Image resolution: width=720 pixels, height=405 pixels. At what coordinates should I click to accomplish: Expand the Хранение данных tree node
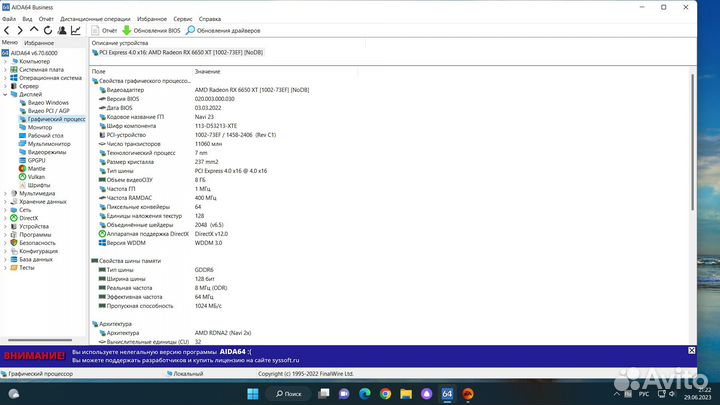[6, 202]
